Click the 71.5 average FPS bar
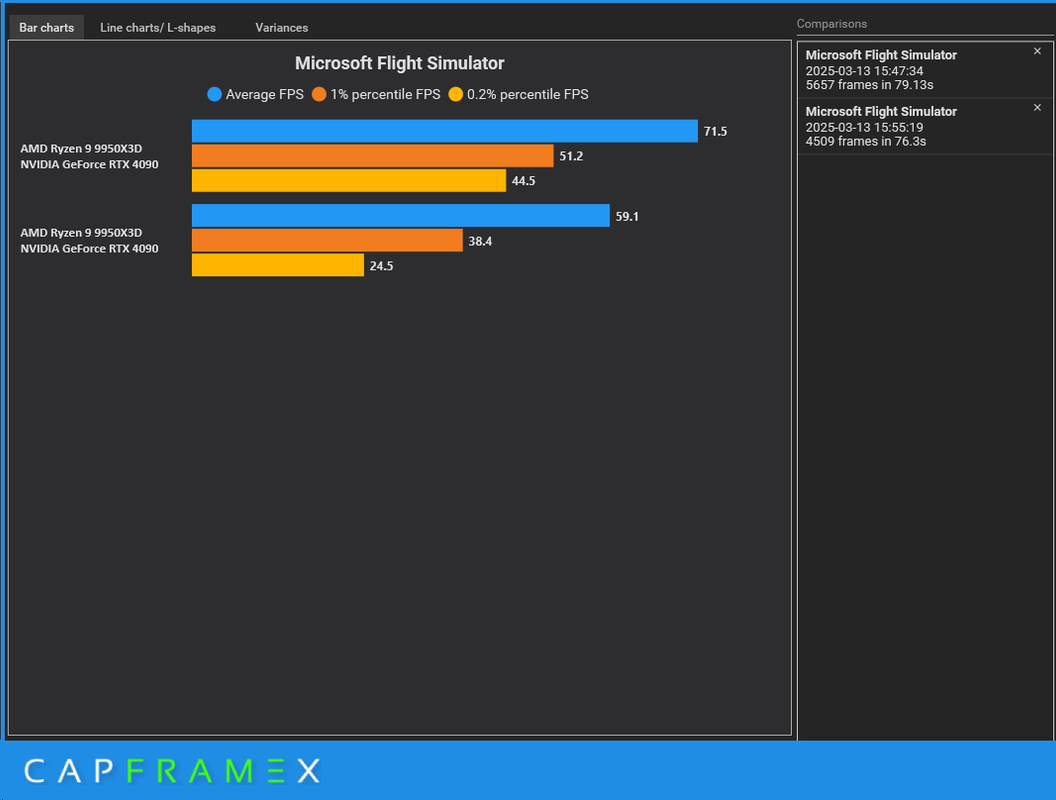1056x800 pixels. click(x=444, y=131)
